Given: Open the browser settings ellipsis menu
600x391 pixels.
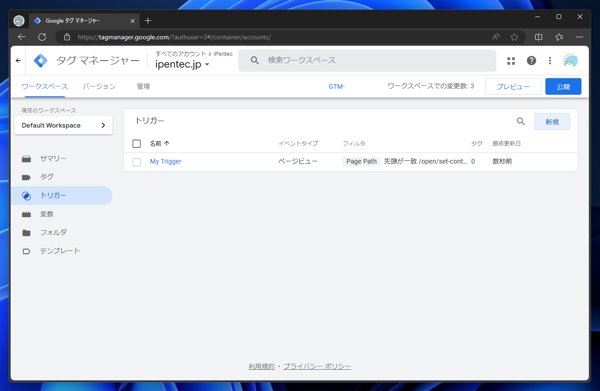Looking at the screenshot, I should pyautogui.click(x=579, y=37).
